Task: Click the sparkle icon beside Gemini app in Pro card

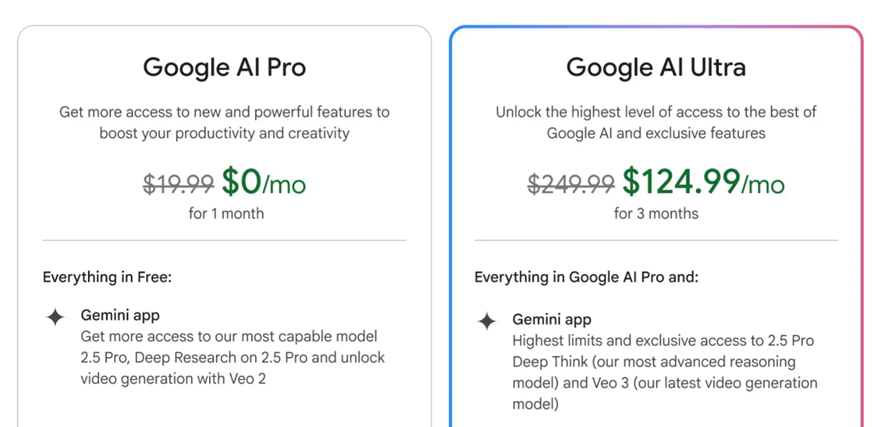Action: 56,317
